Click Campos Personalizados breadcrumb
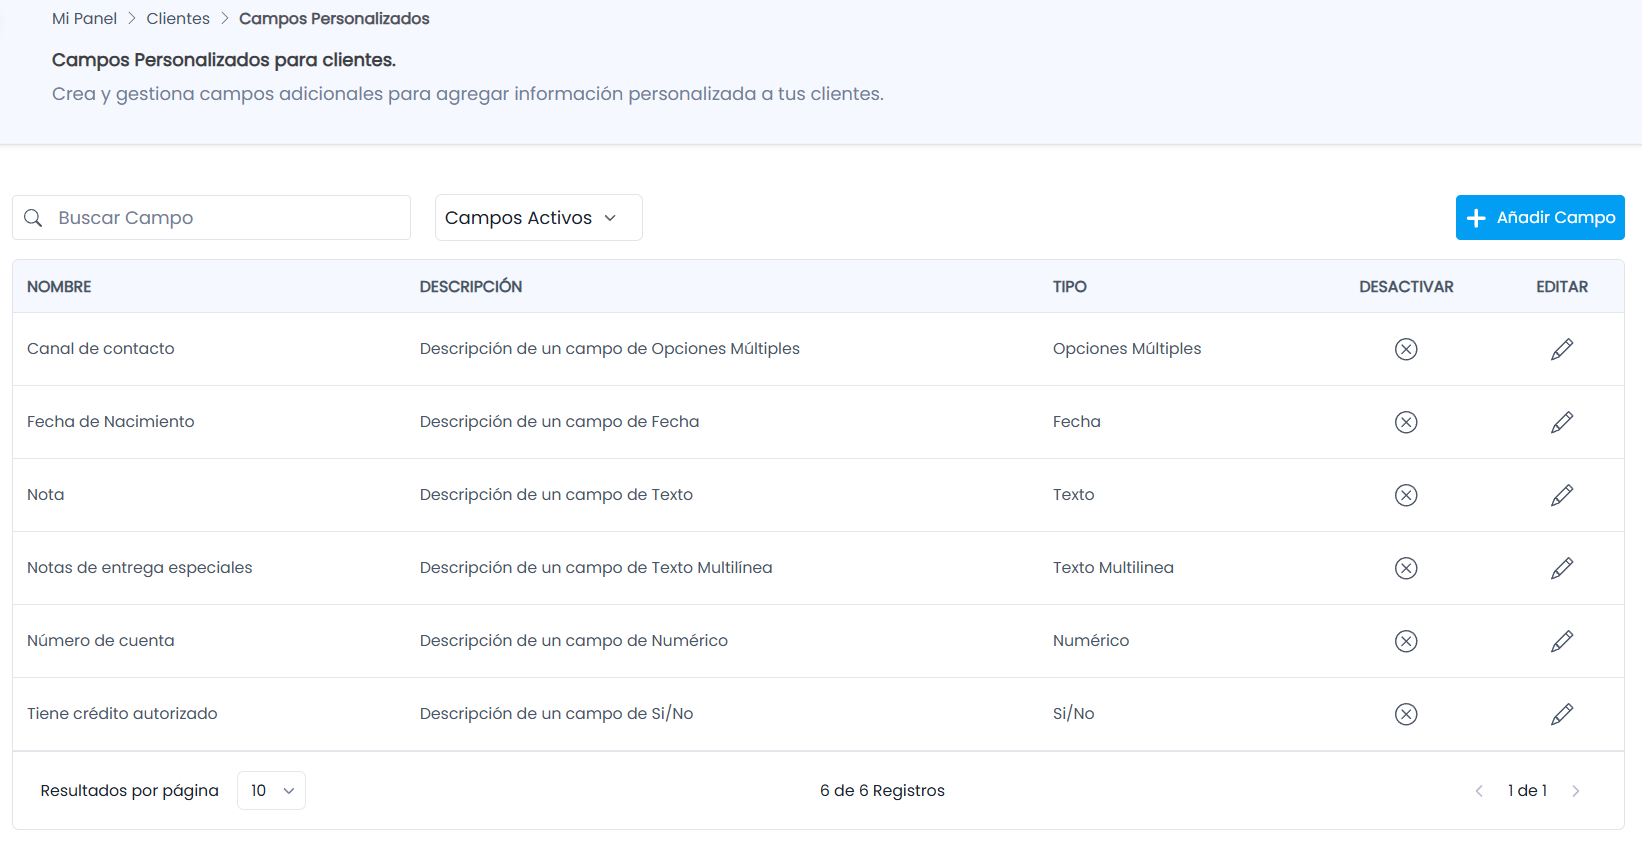Viewport: 1642px width, 850px height. 334,19
